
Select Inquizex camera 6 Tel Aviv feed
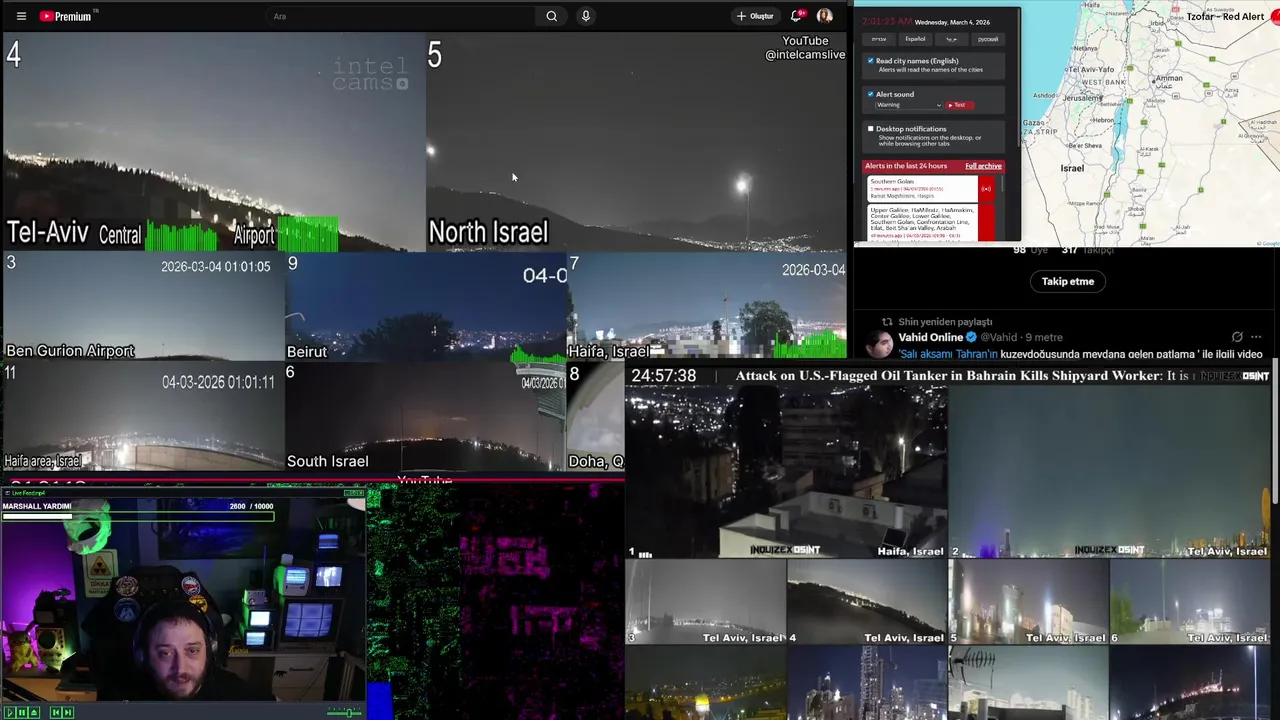pyautogui.click(x=1190, y=602)
